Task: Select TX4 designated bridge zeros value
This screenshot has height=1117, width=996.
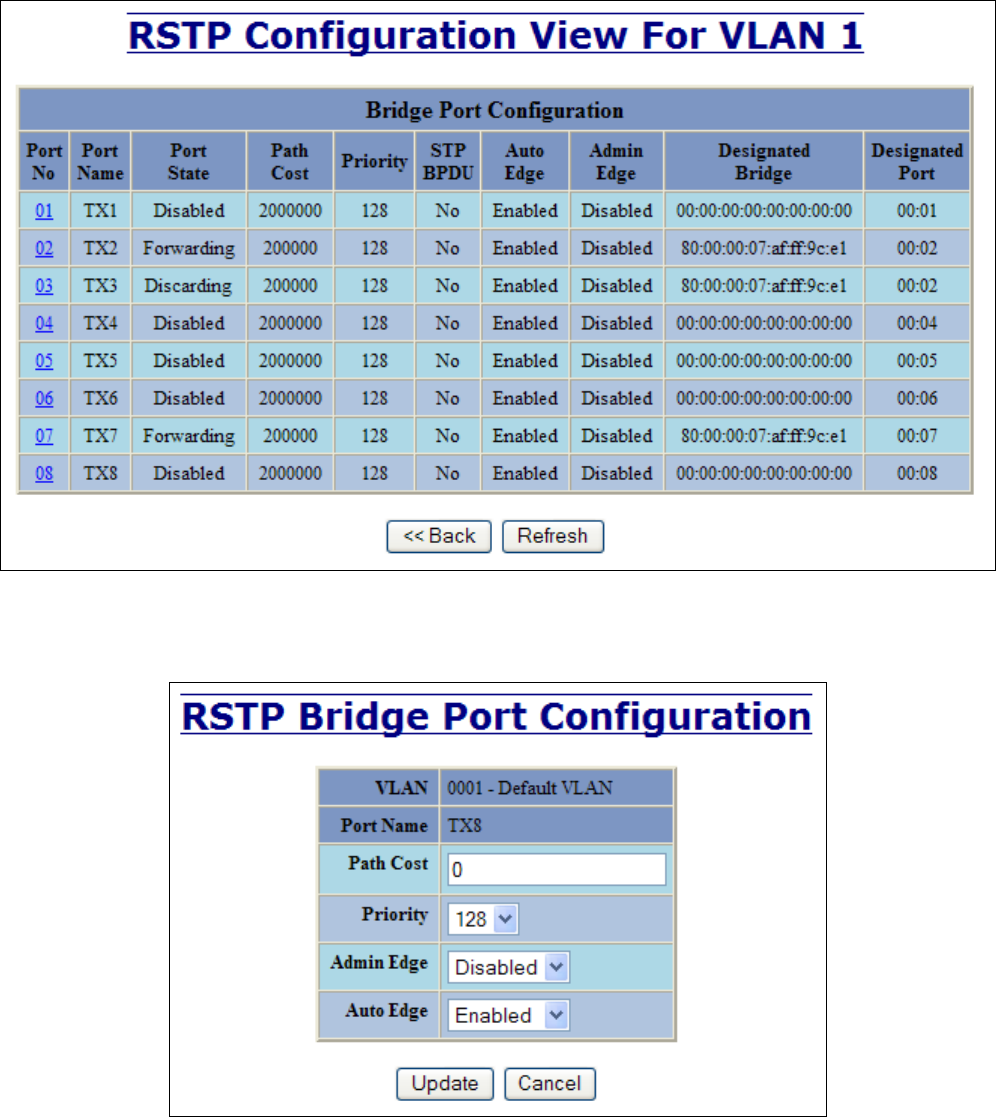Action: click(764, 323)
